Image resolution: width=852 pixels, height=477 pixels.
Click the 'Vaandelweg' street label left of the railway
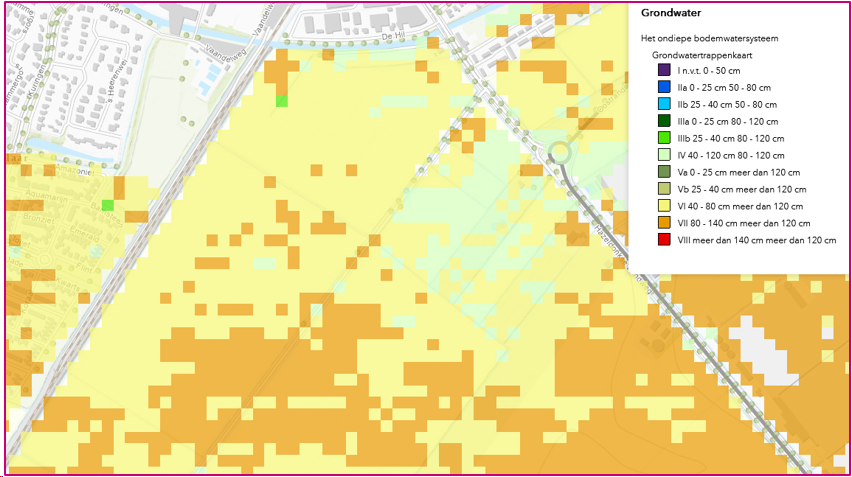(226, 57)
